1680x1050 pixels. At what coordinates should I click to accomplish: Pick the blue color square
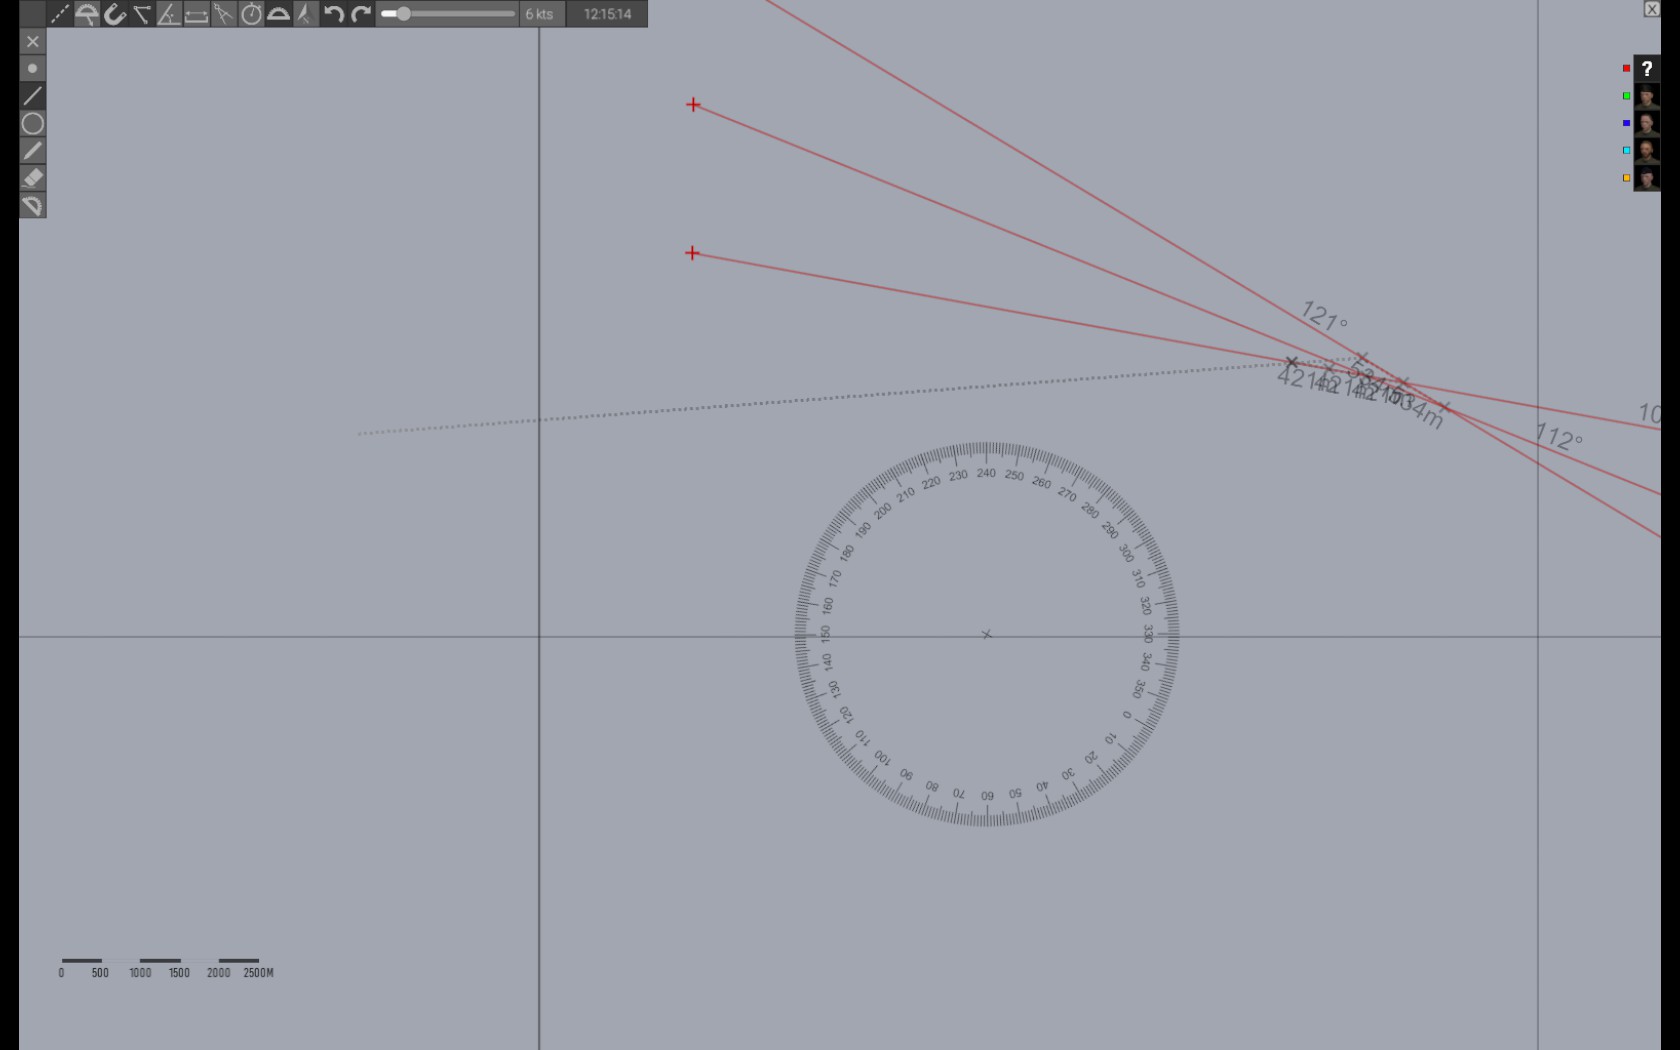tap(1626, 123)
